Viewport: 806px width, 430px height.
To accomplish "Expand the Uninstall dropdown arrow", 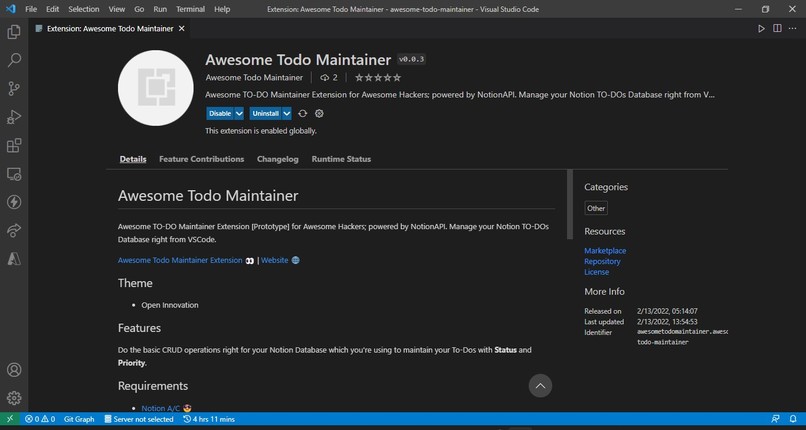I will coord(287,114).
